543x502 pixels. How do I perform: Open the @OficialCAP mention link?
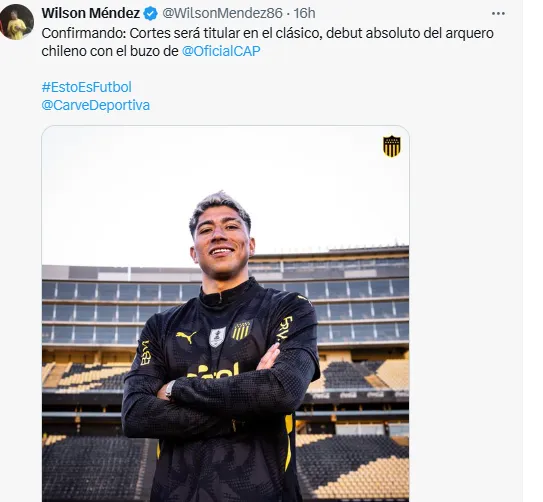221,51
